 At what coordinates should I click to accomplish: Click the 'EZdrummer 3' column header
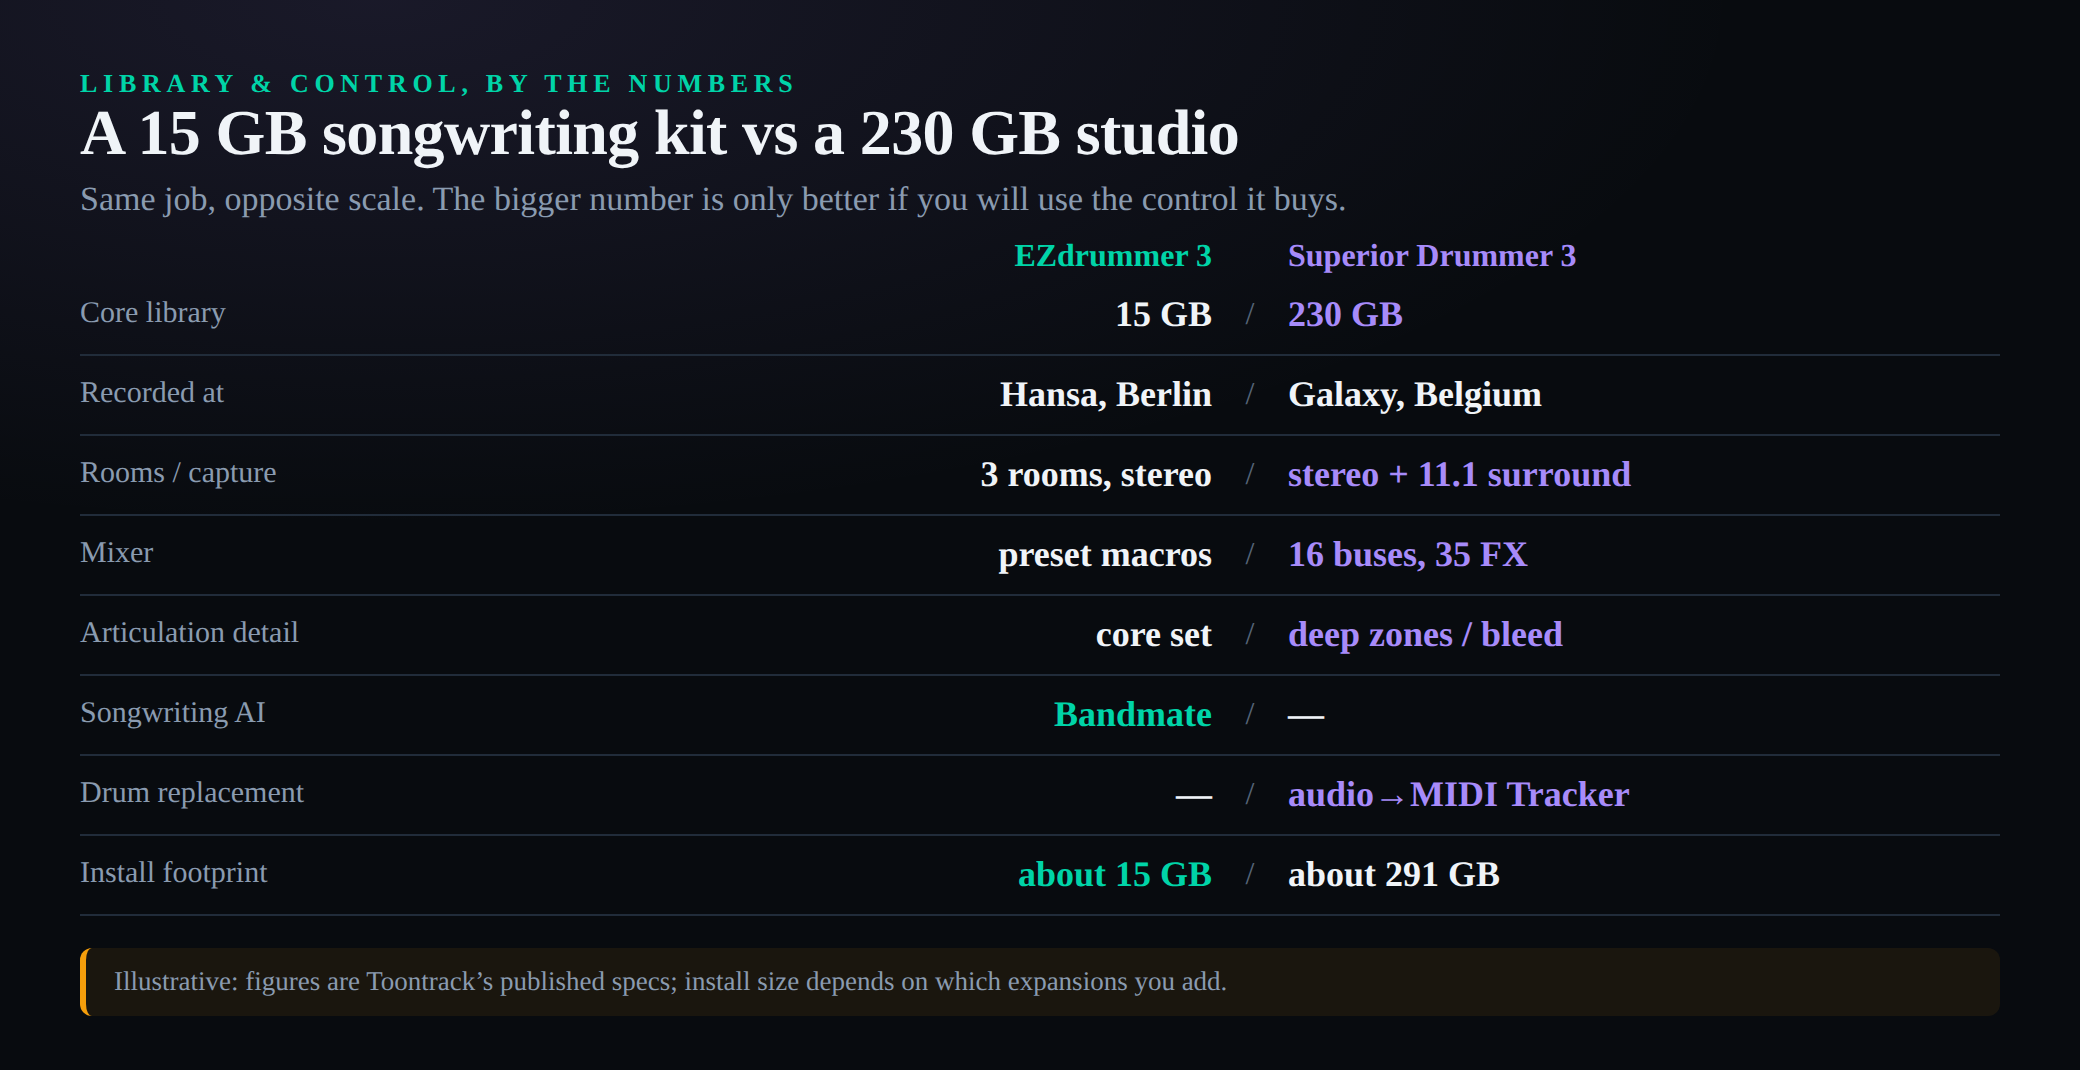point(1112,256)
